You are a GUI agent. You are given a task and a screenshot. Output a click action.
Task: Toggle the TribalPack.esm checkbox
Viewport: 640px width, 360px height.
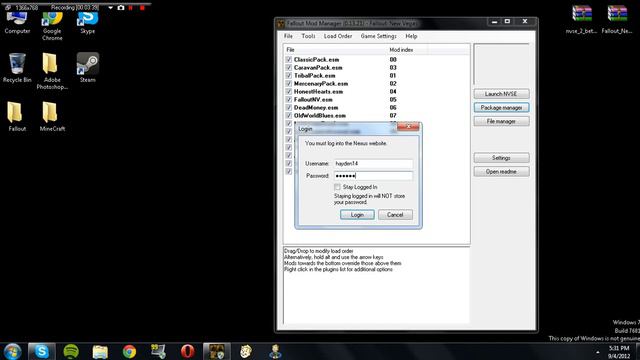click(289, 76)
